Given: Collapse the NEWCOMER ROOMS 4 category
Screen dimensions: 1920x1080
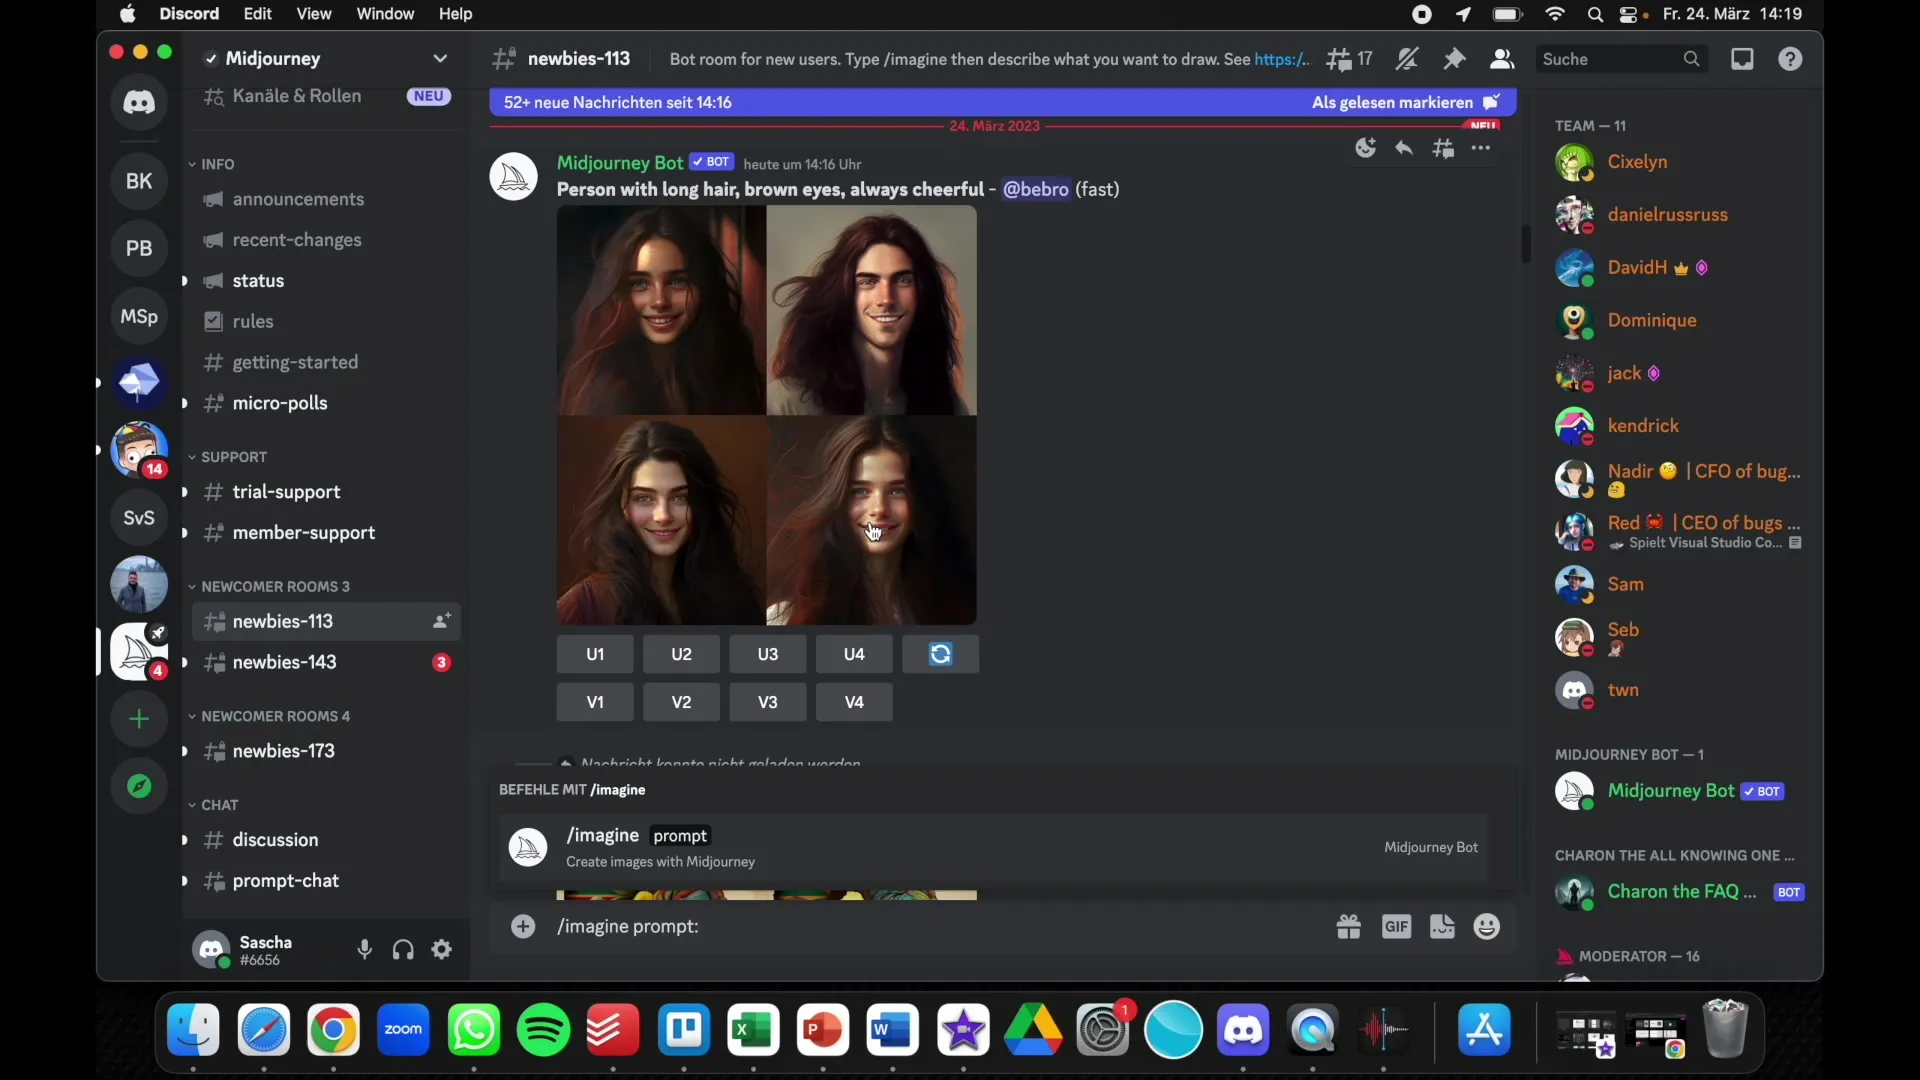Looking at the screenshot, I should click(270, 717).
